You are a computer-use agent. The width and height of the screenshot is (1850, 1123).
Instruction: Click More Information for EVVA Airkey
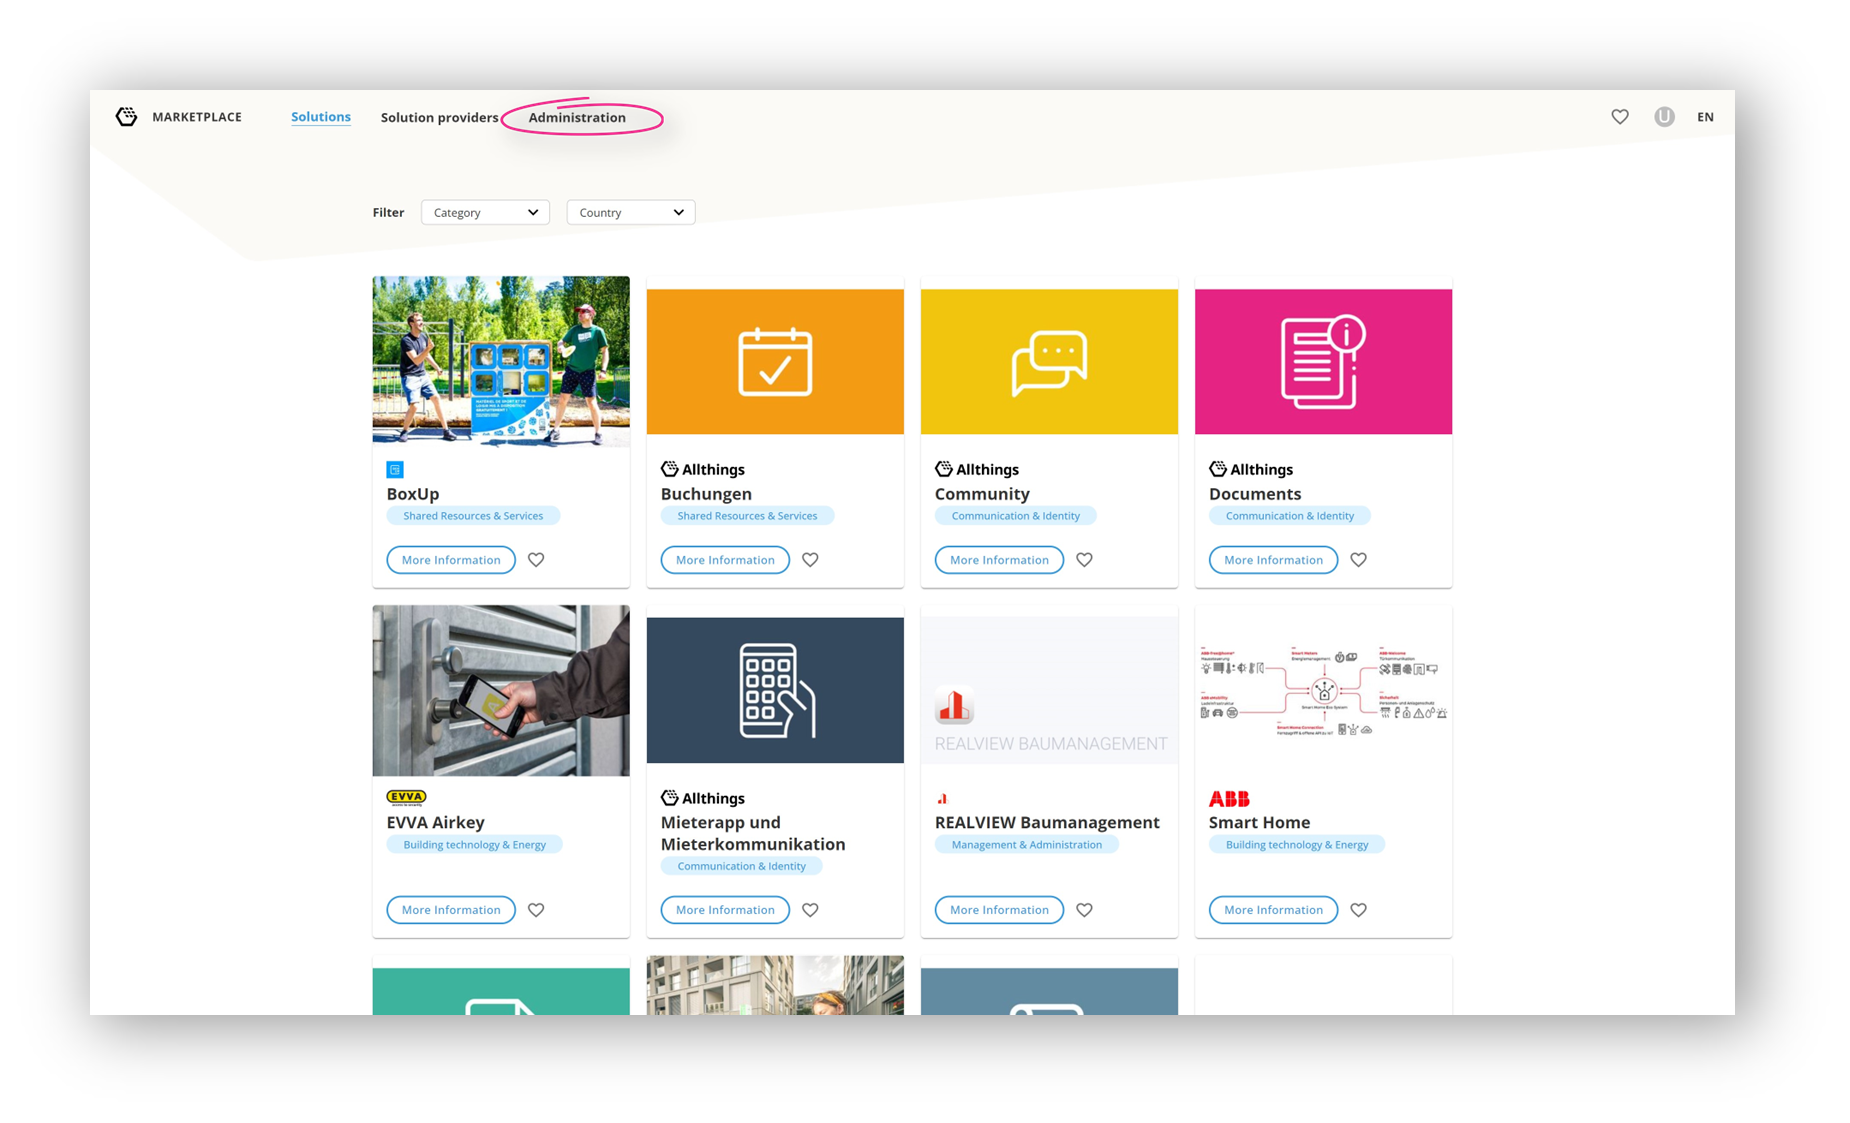tap(451, 910)
